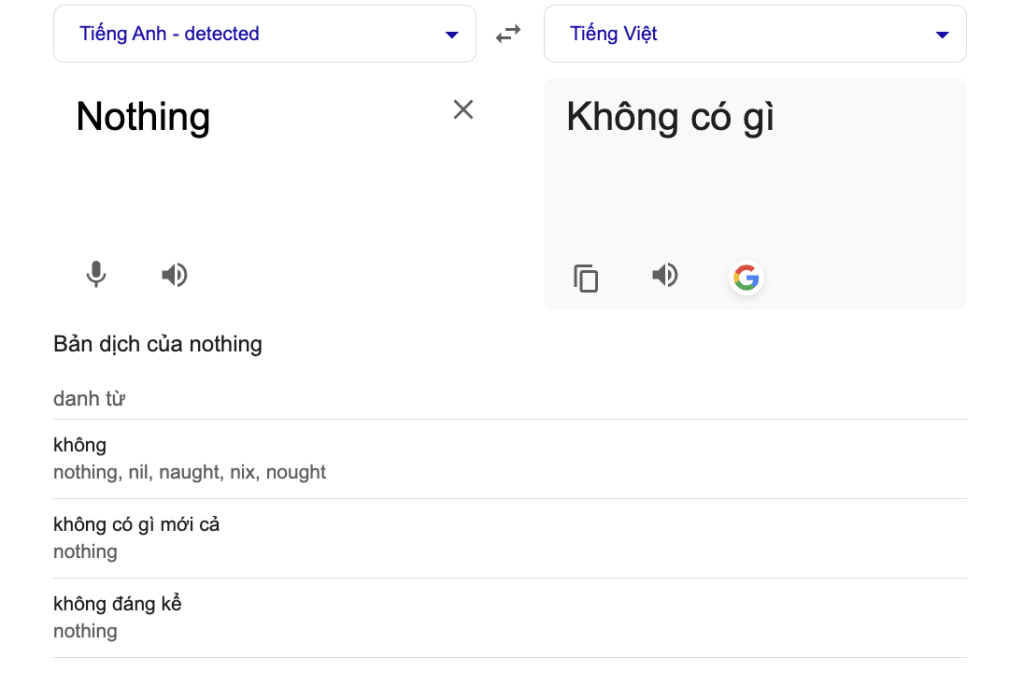Play audio of the source text
1024x673 pixels.
click(x=175, y=274)
